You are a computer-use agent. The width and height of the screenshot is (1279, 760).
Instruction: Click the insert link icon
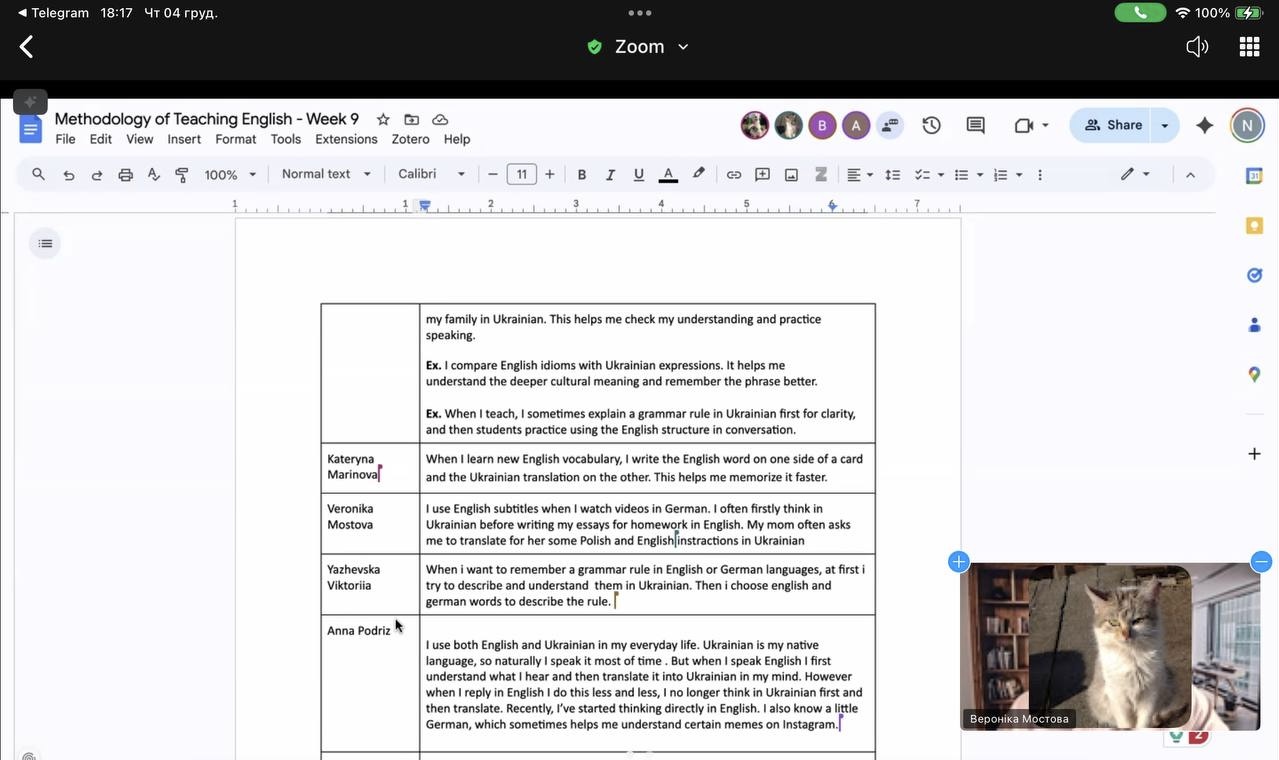(733, 175)
